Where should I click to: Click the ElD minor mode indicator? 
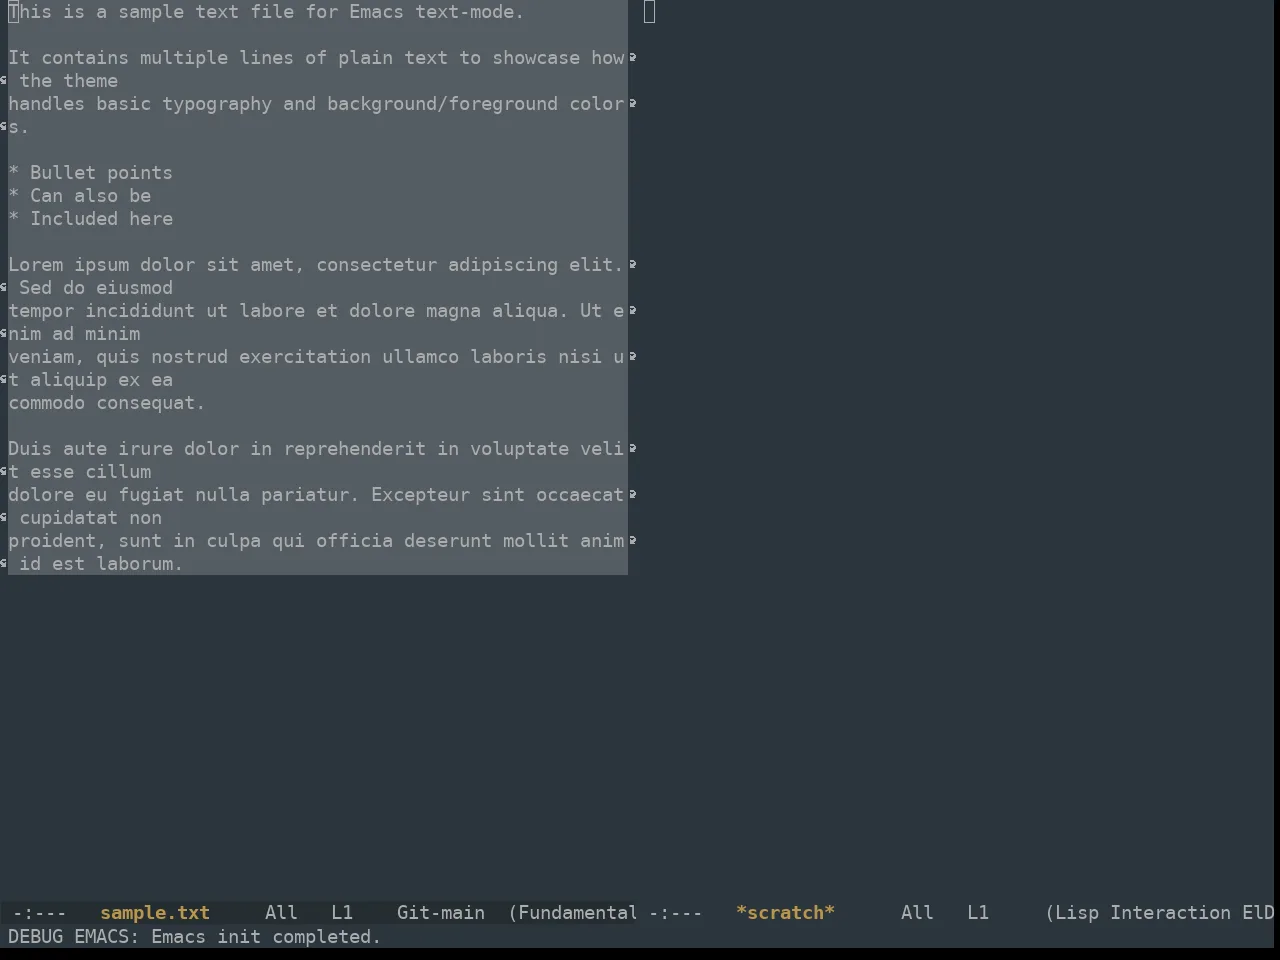click(1258, 912)
